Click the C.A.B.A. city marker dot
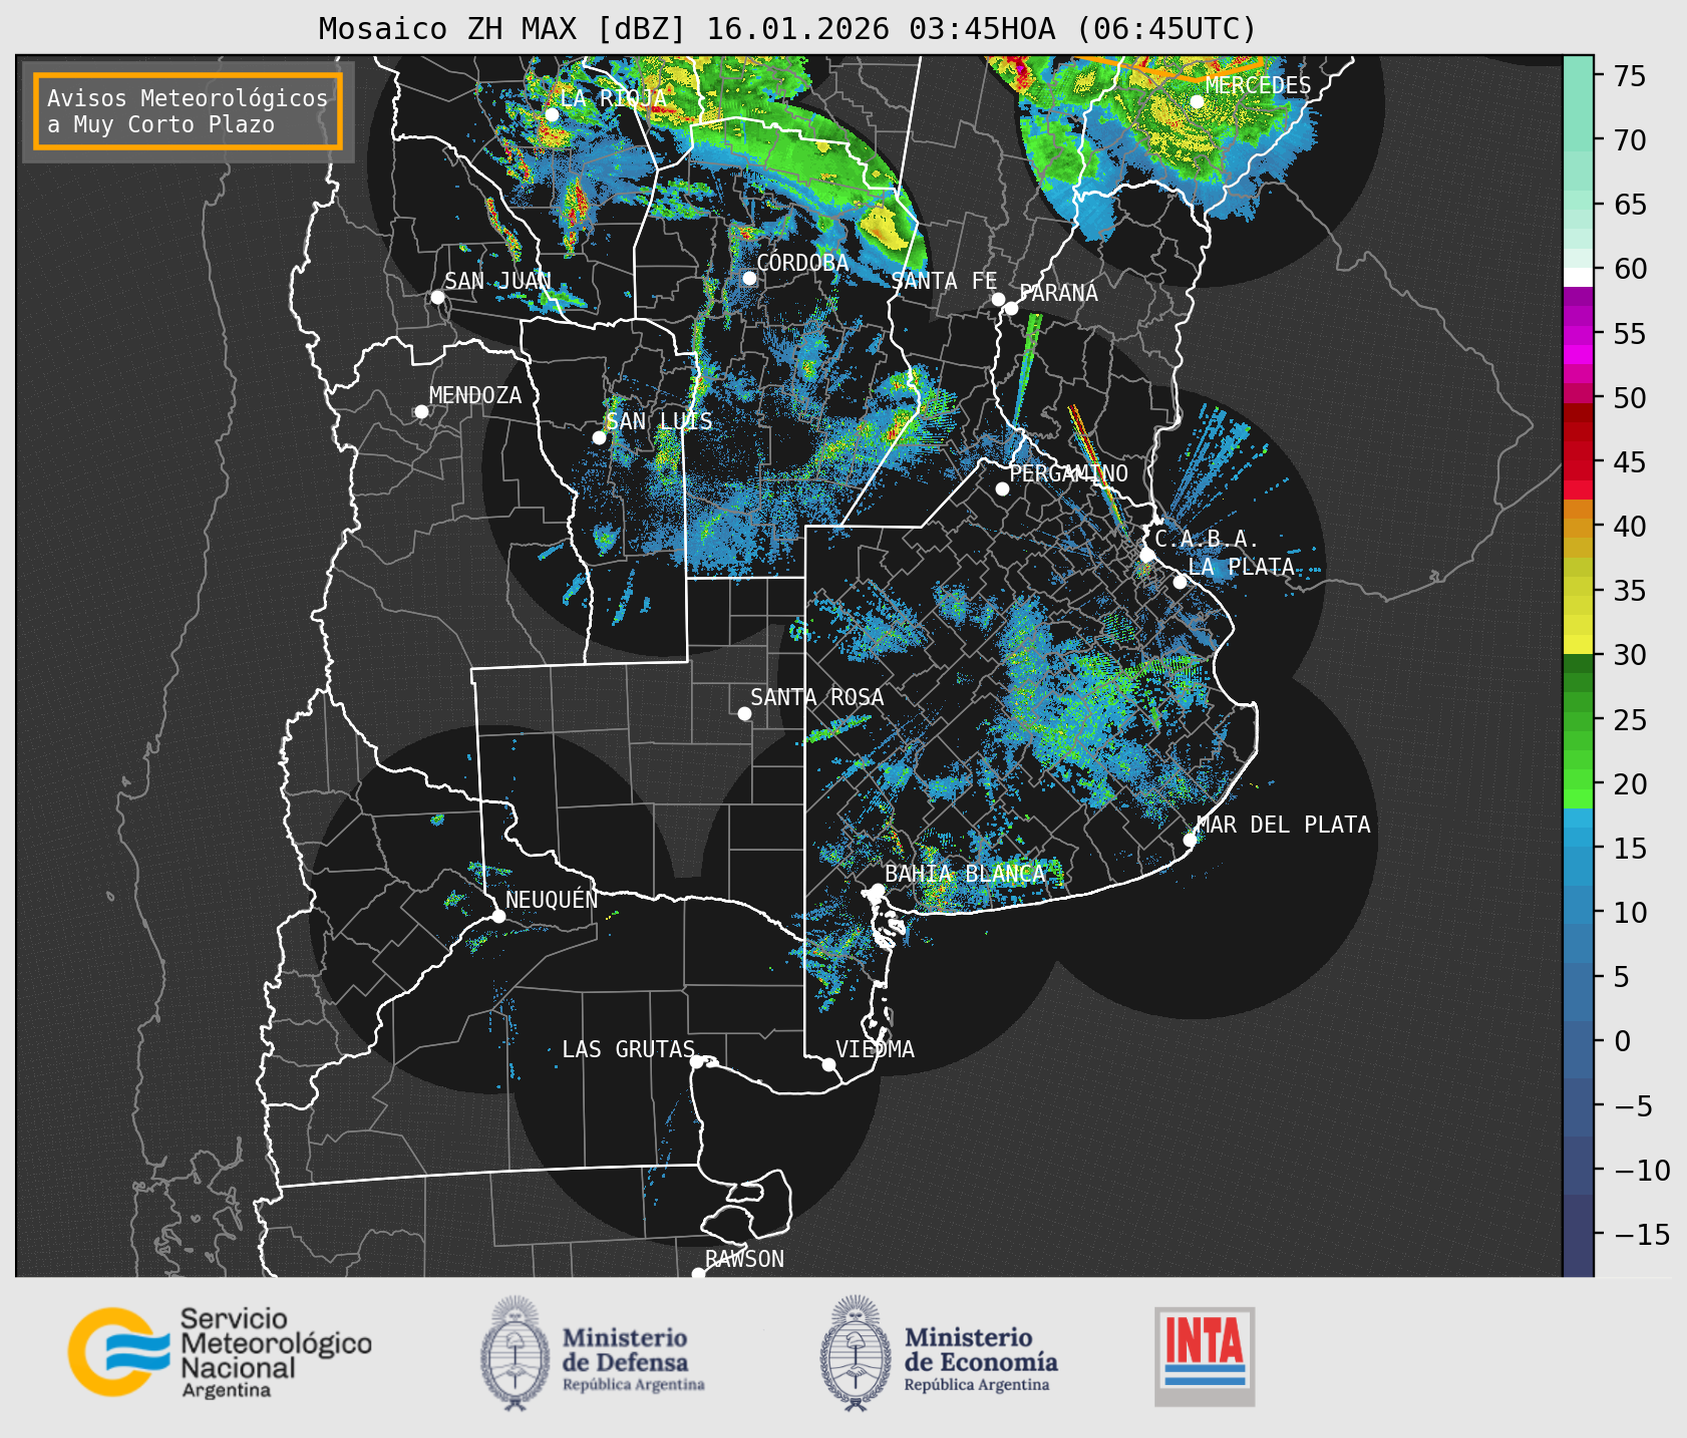The width and height of the screenshot is (1687, 1438). [1147, 555]
